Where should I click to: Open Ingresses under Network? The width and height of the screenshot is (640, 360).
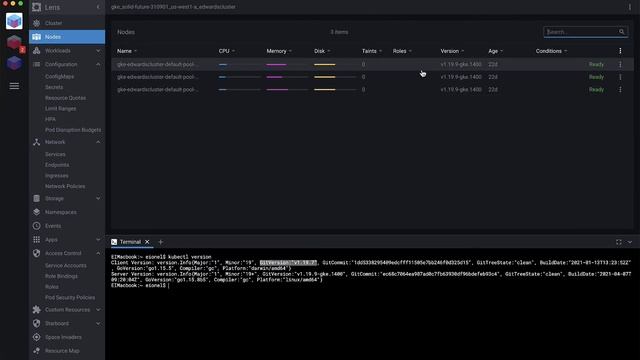[x=57, y=176]
